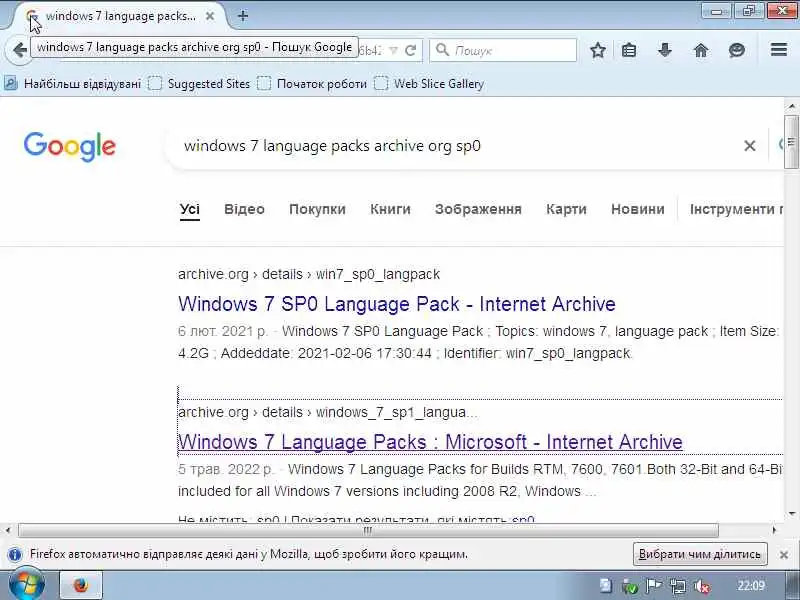Select the windows 7 language packs tab
This screenshot has width=800, height=600.
click(x=120, y=16)
